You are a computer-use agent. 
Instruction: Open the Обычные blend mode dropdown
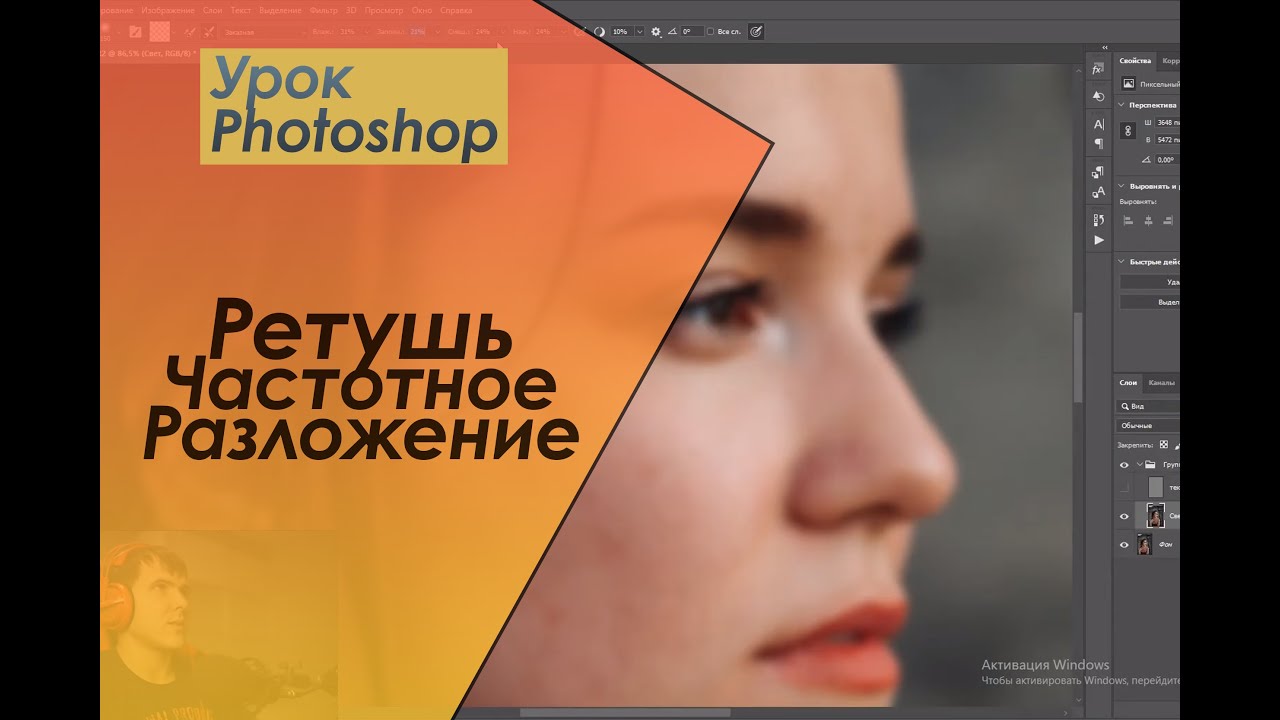(x=1148, y=426)
